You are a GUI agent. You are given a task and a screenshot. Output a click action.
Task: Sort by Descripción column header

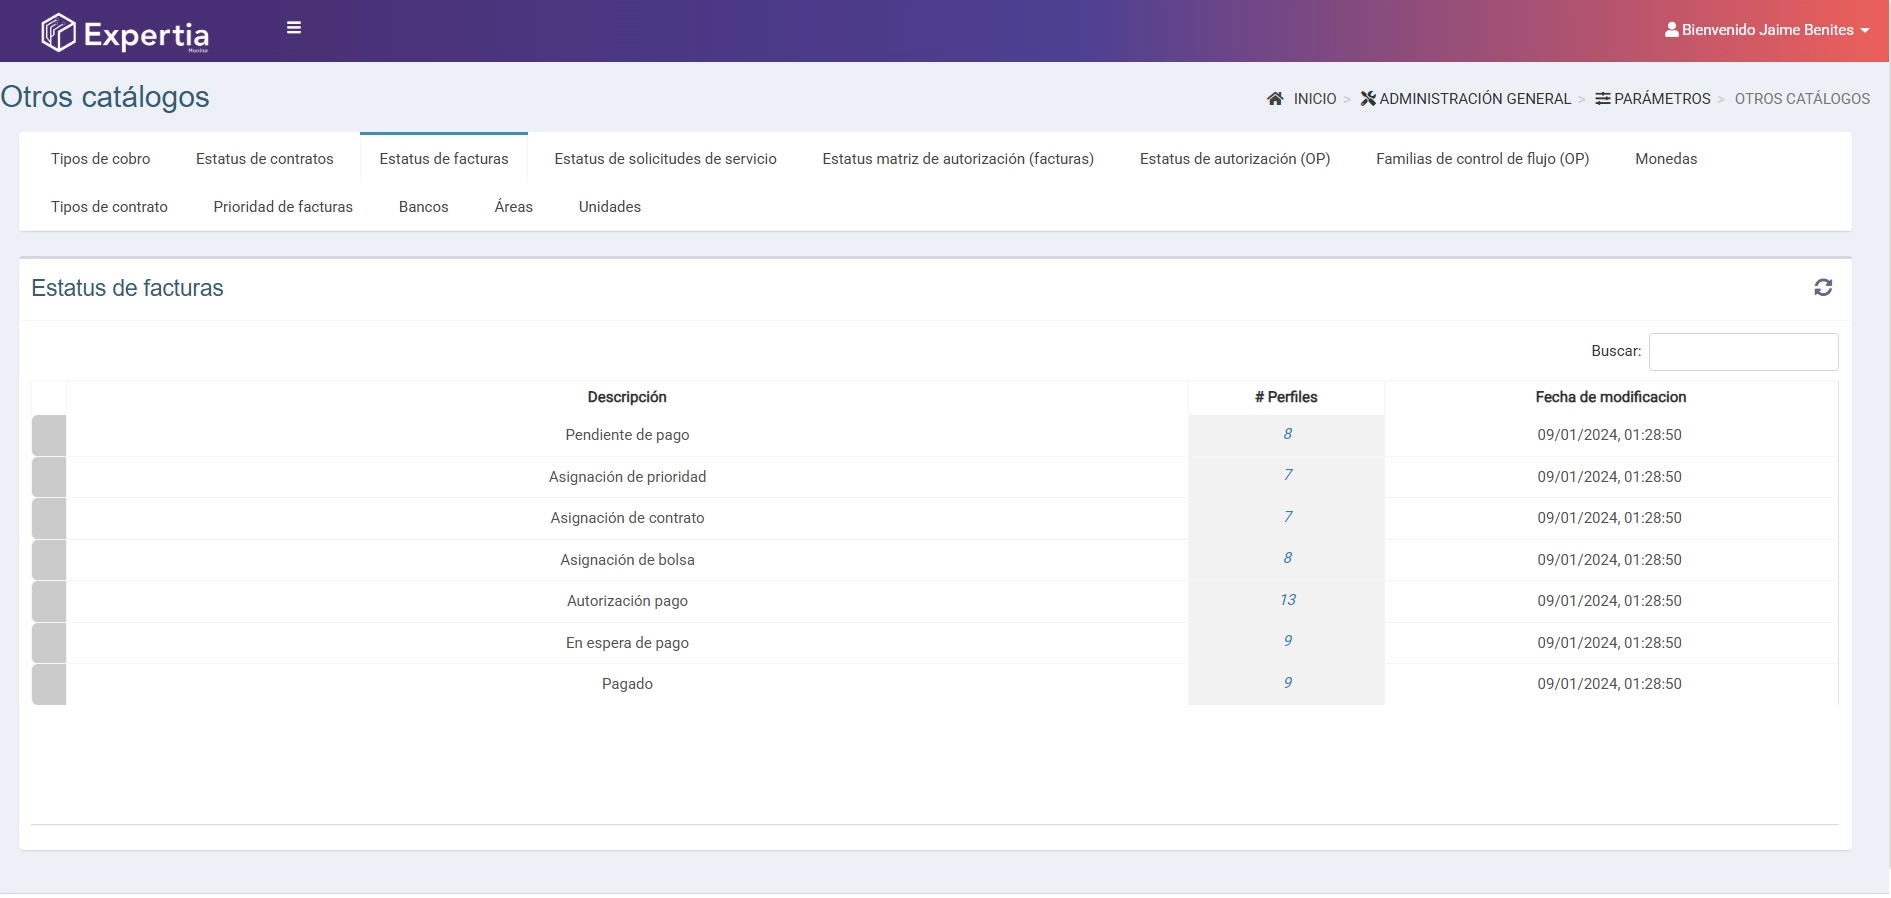point(627,397)
